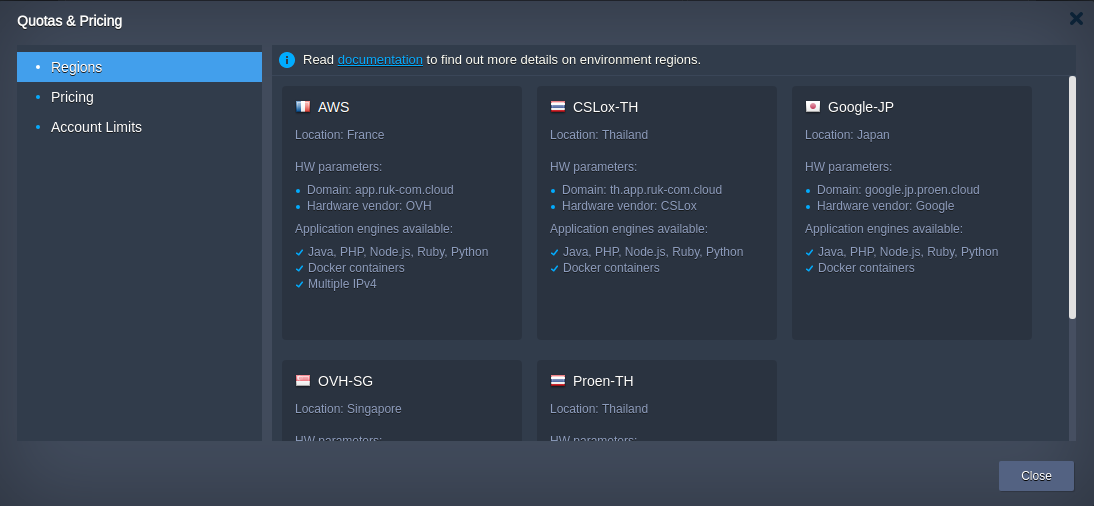Click the OVH-SG region title
This screenshot has height=506, width=1094.
(345, 382)
